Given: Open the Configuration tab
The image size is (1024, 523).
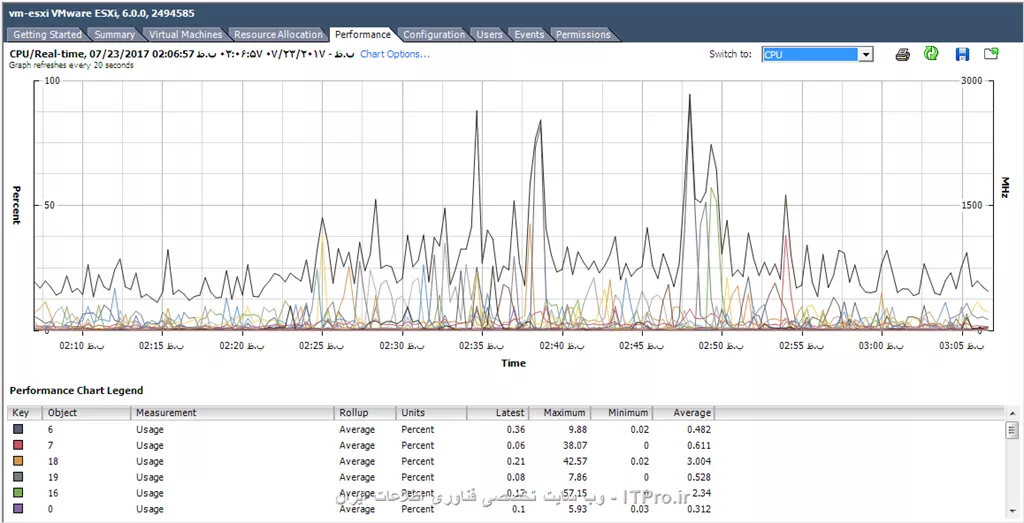Looking at the screenshot, I should [434, 34].
